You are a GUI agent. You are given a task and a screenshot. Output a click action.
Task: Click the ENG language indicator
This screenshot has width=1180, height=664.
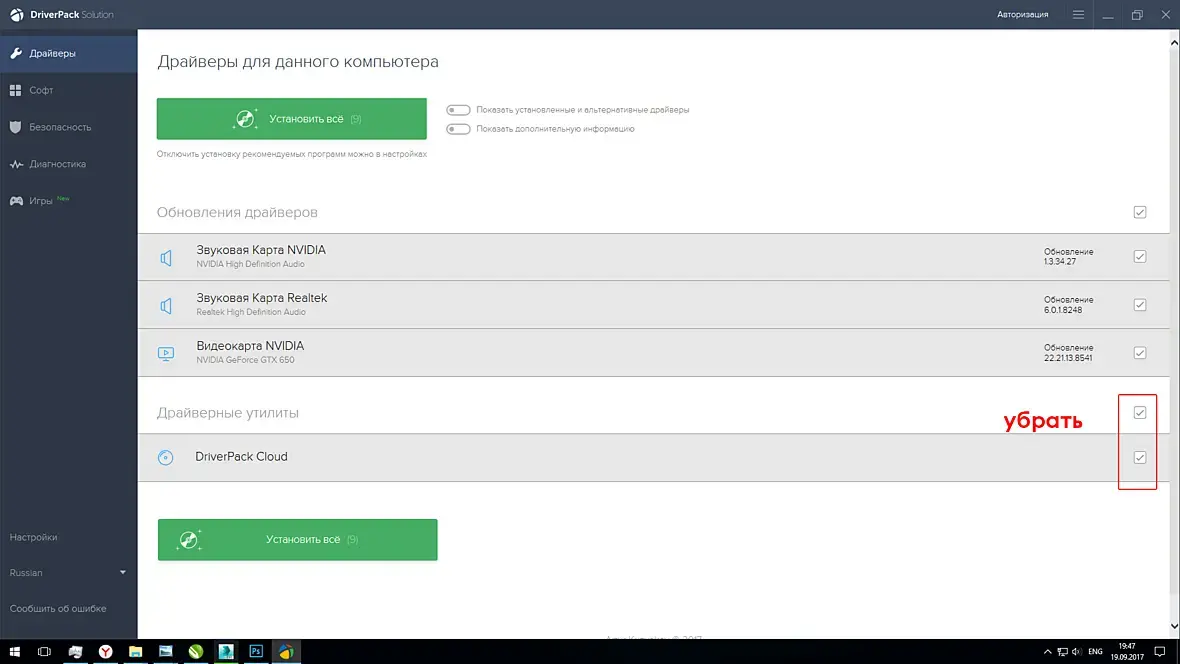[x=1096, y=652]
